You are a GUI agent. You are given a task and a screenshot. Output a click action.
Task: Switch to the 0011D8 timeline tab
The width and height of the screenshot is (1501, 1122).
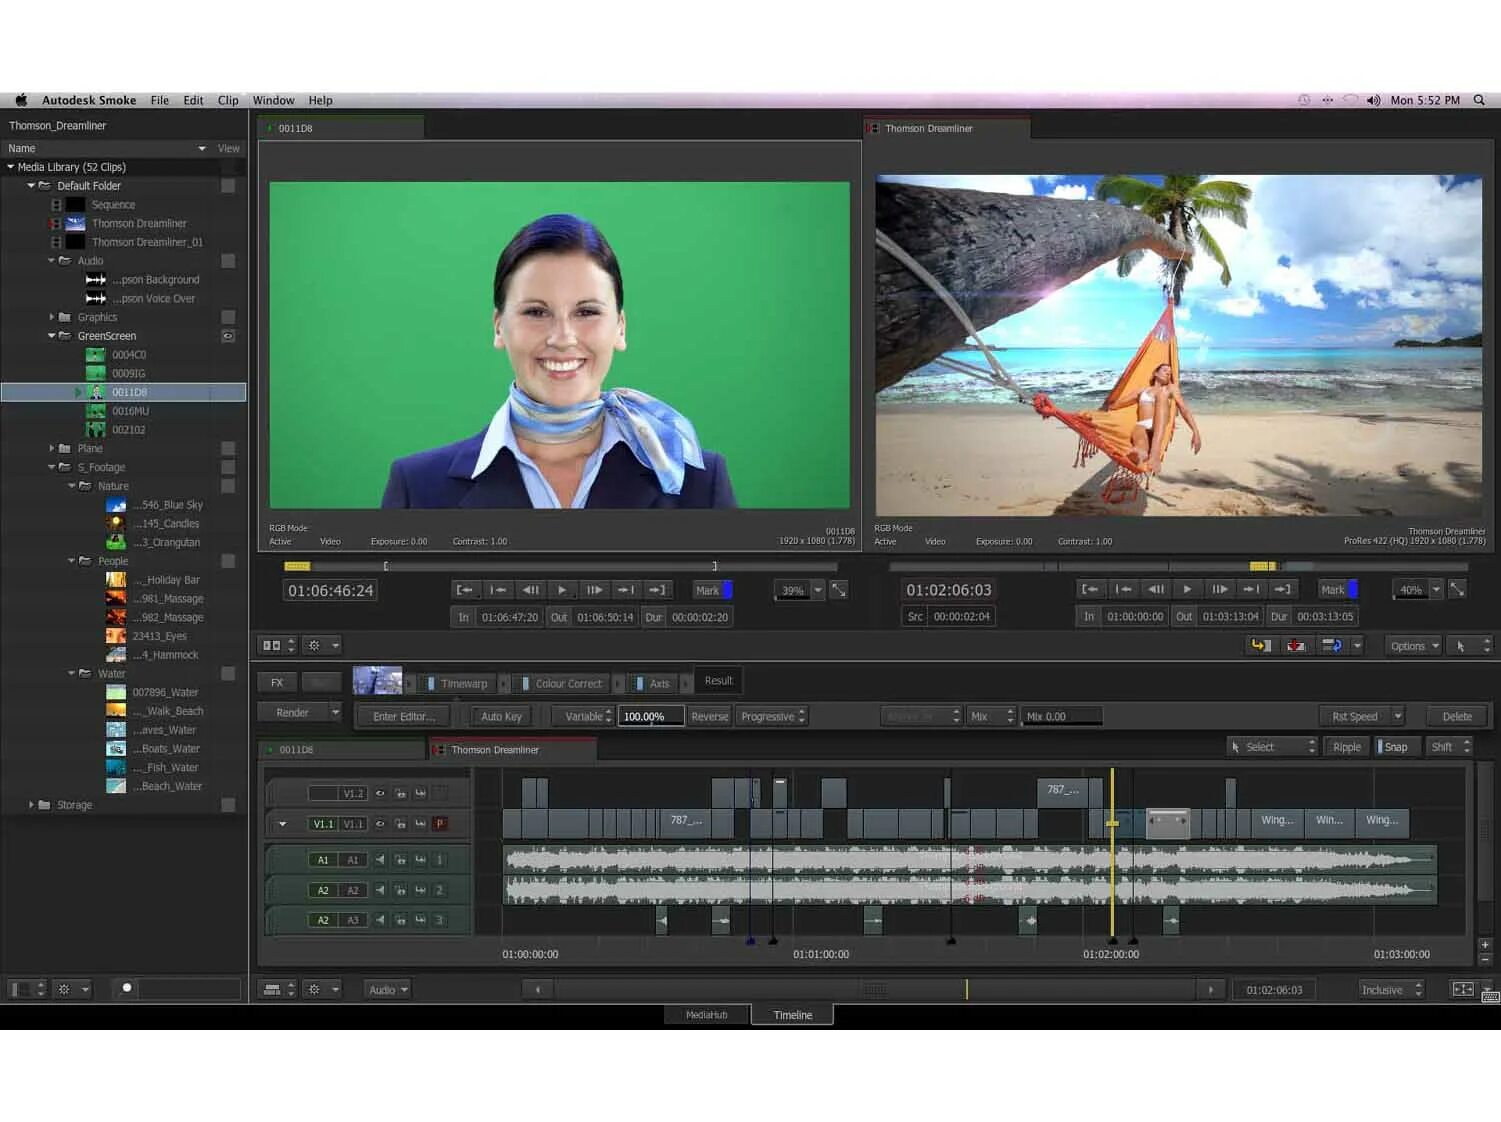[x=343, y=750]
